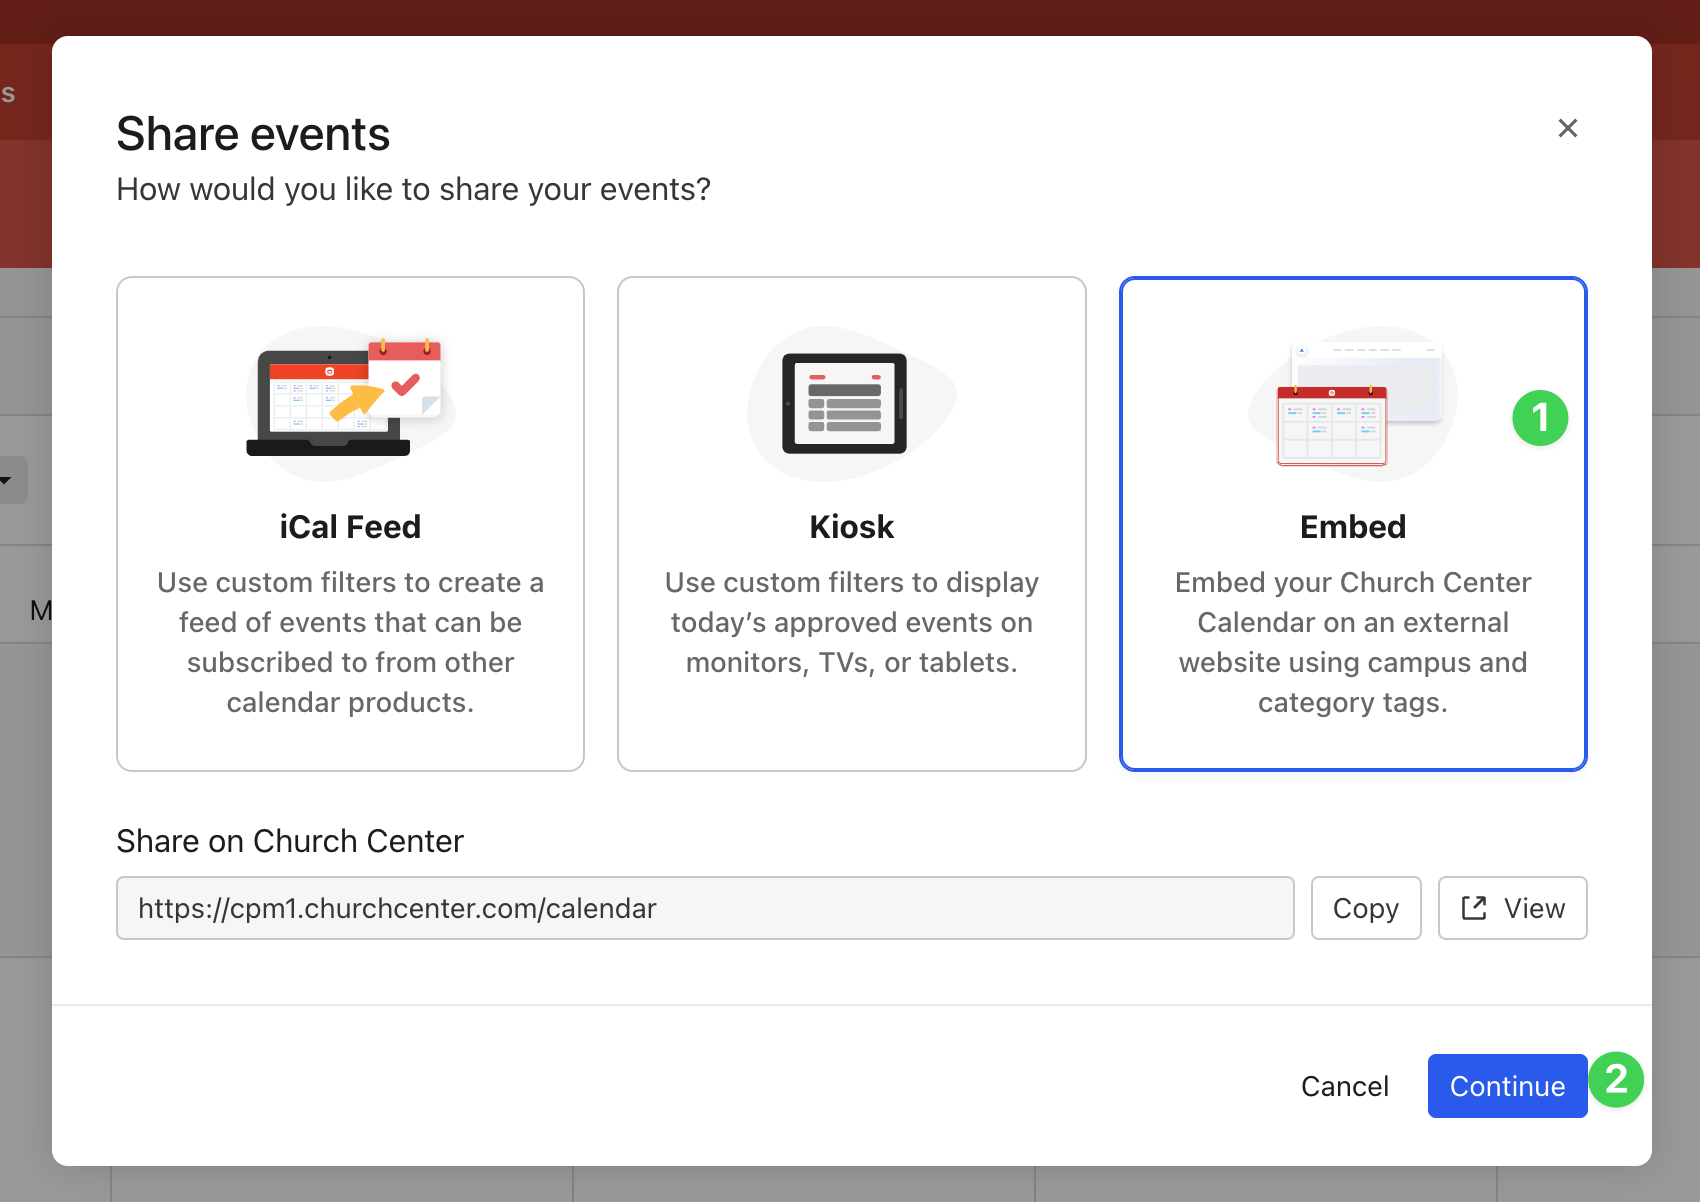
Task: Click the Kiosk description text
Action: [x=852, y=622]
